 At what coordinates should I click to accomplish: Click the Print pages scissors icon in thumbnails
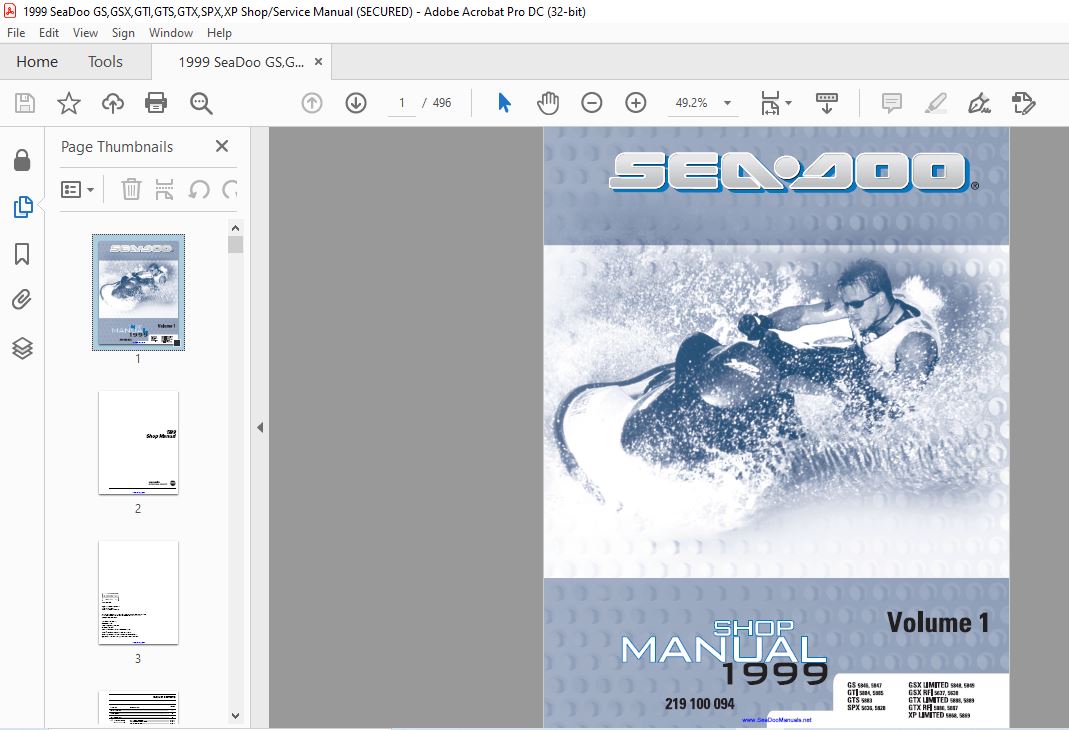164,189
